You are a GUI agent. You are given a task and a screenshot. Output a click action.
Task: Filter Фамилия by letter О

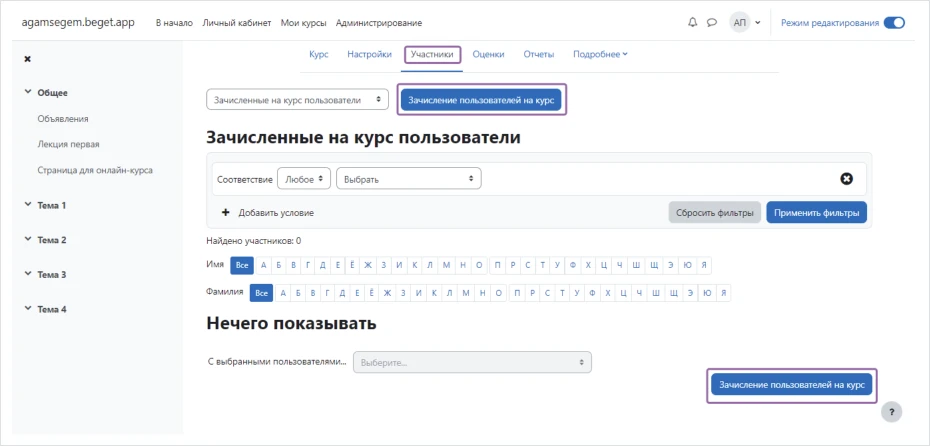click(499, 292)
